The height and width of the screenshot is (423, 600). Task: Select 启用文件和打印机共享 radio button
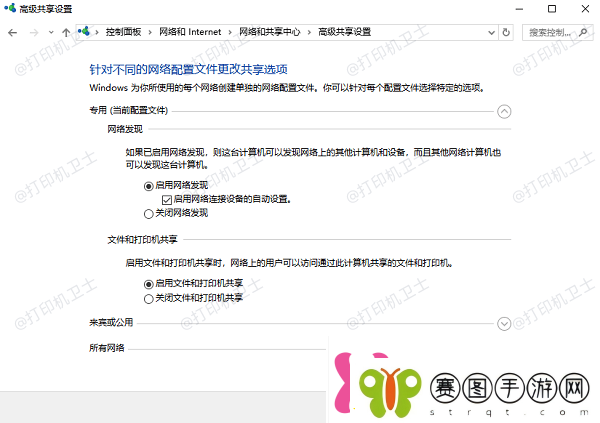(148, 284)
